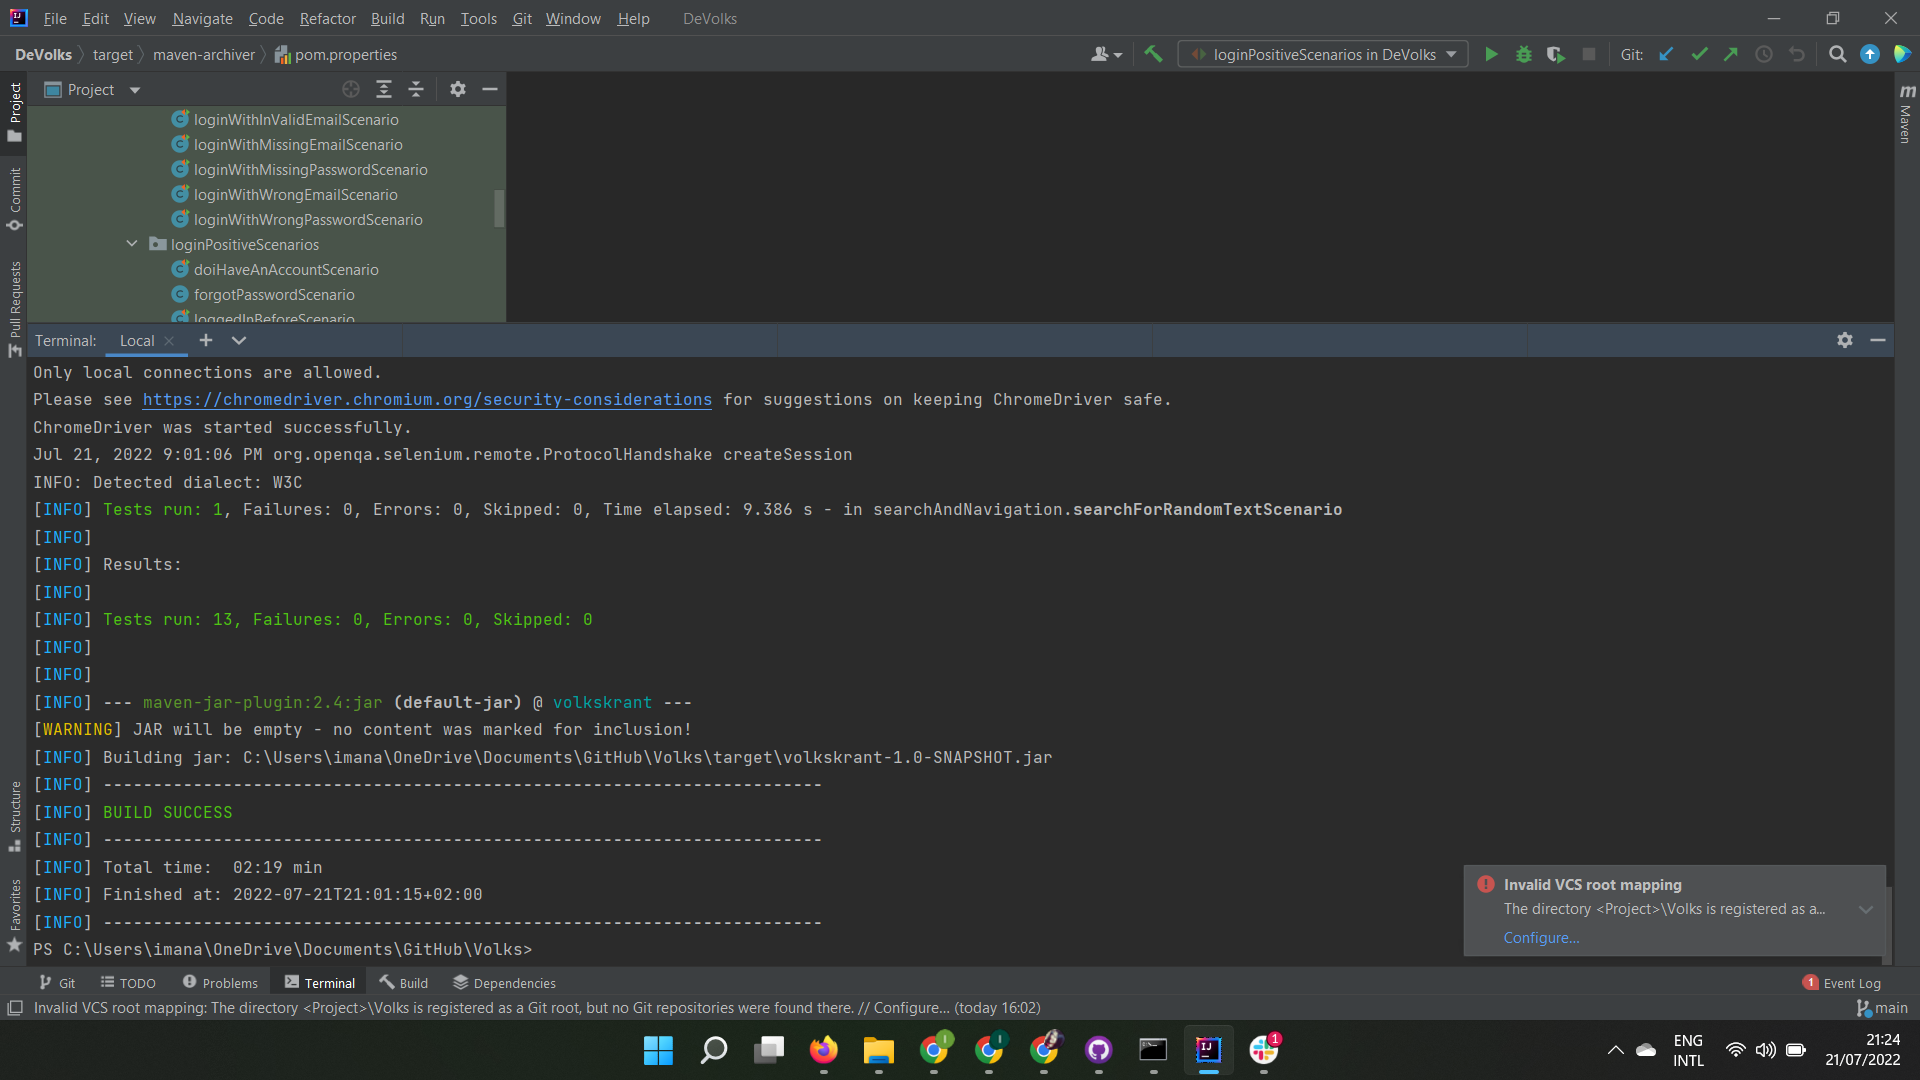Screen dimensions: 1920x1080
Task: Open the Refactor menu
Action: [x=327, y=18]
